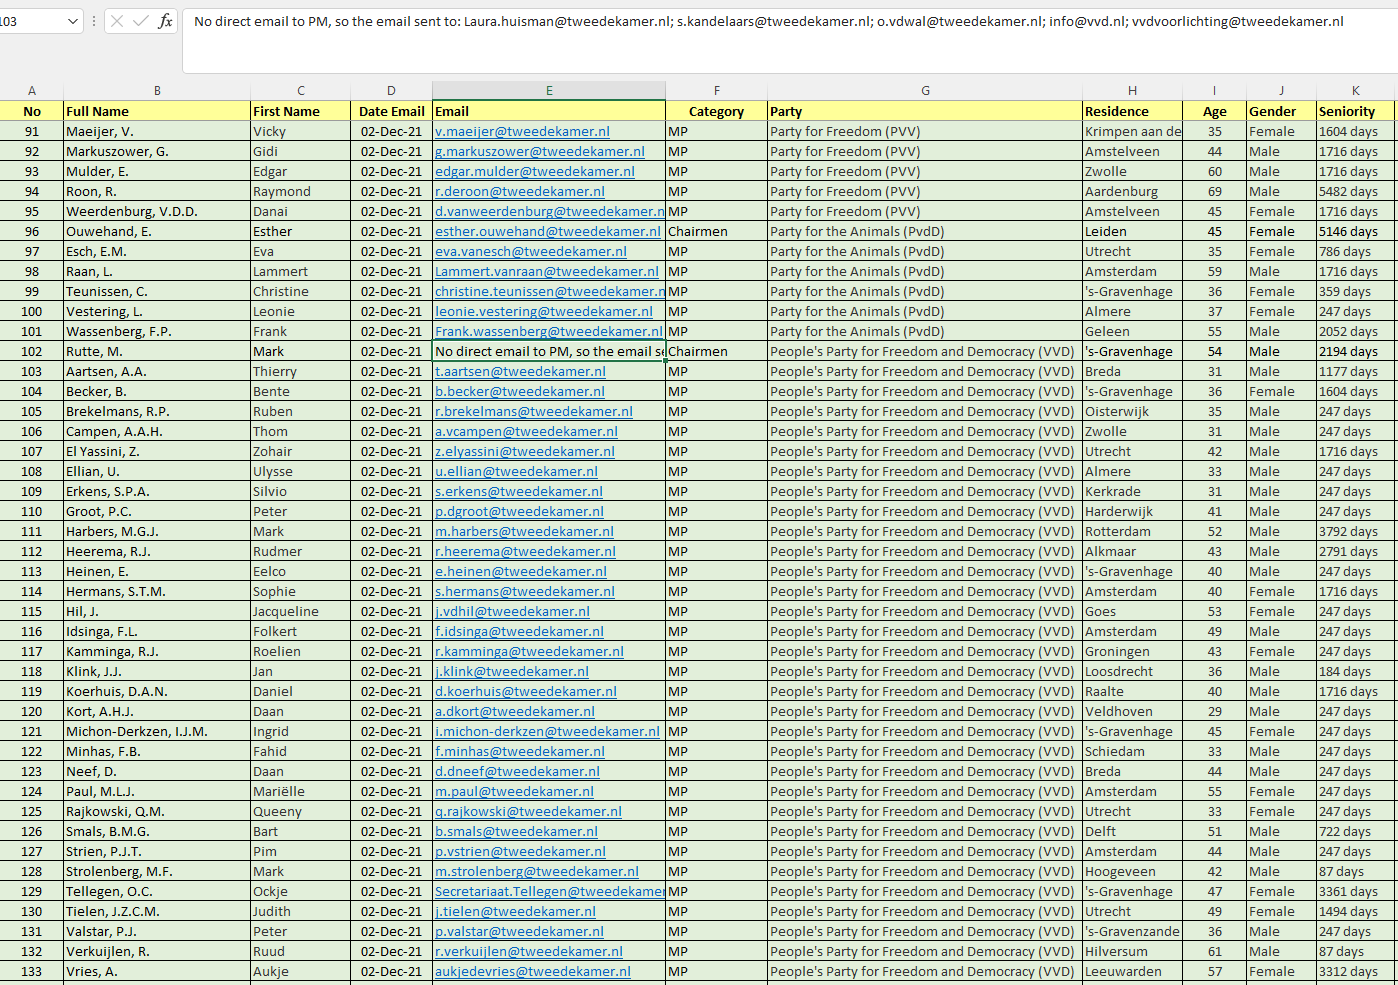Open the Insert Function (fx) dialog
This screenshot has width=1398, height=985.
(x=163, y=20)
